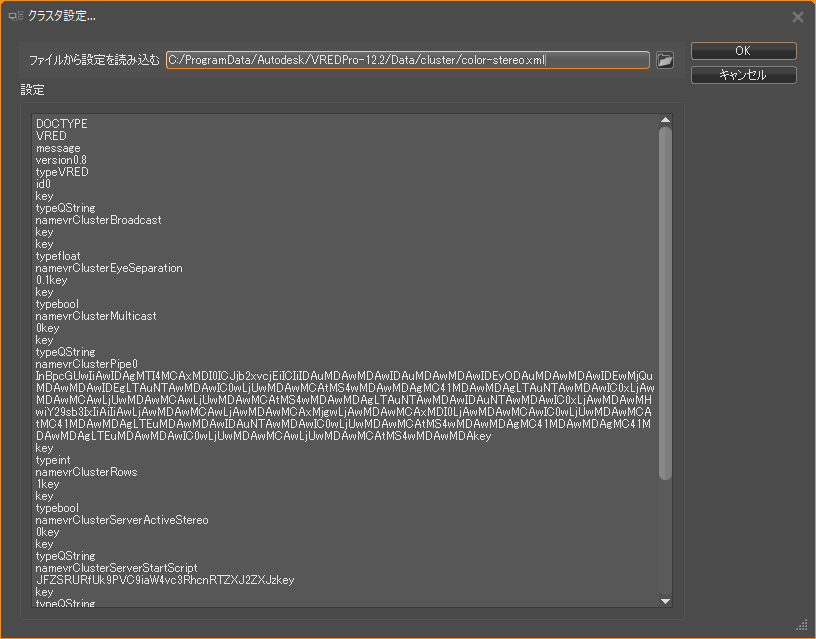Click the vertical scrollbar thumb
The height and width of the screenshot is (639, 816).
pos(665,303)
